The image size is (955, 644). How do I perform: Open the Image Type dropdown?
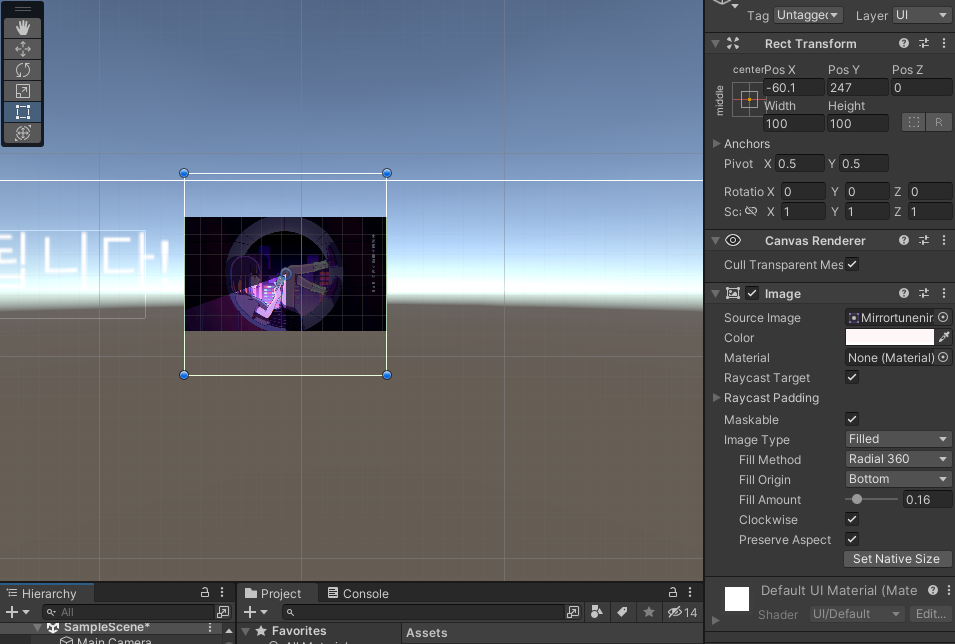(x=898, y=439)
